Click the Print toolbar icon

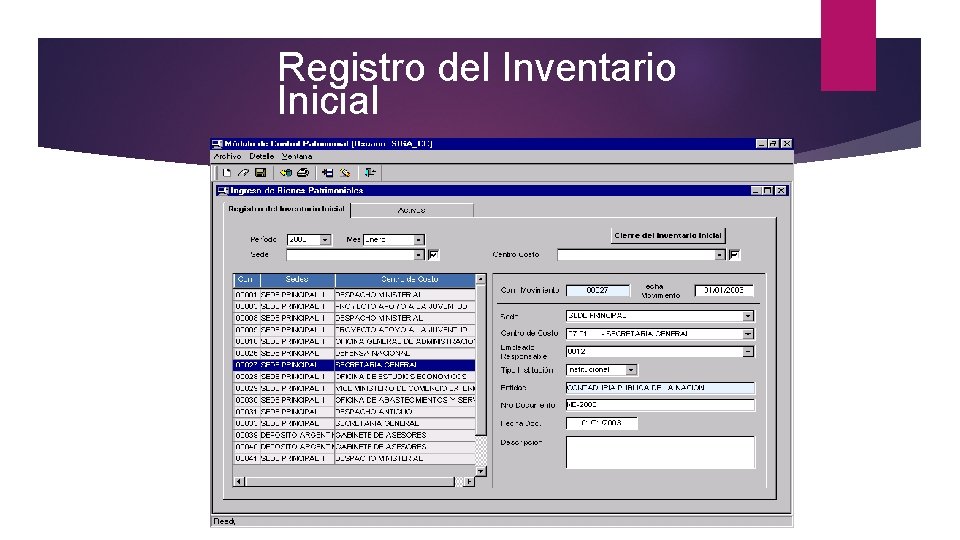coord(303,173)
